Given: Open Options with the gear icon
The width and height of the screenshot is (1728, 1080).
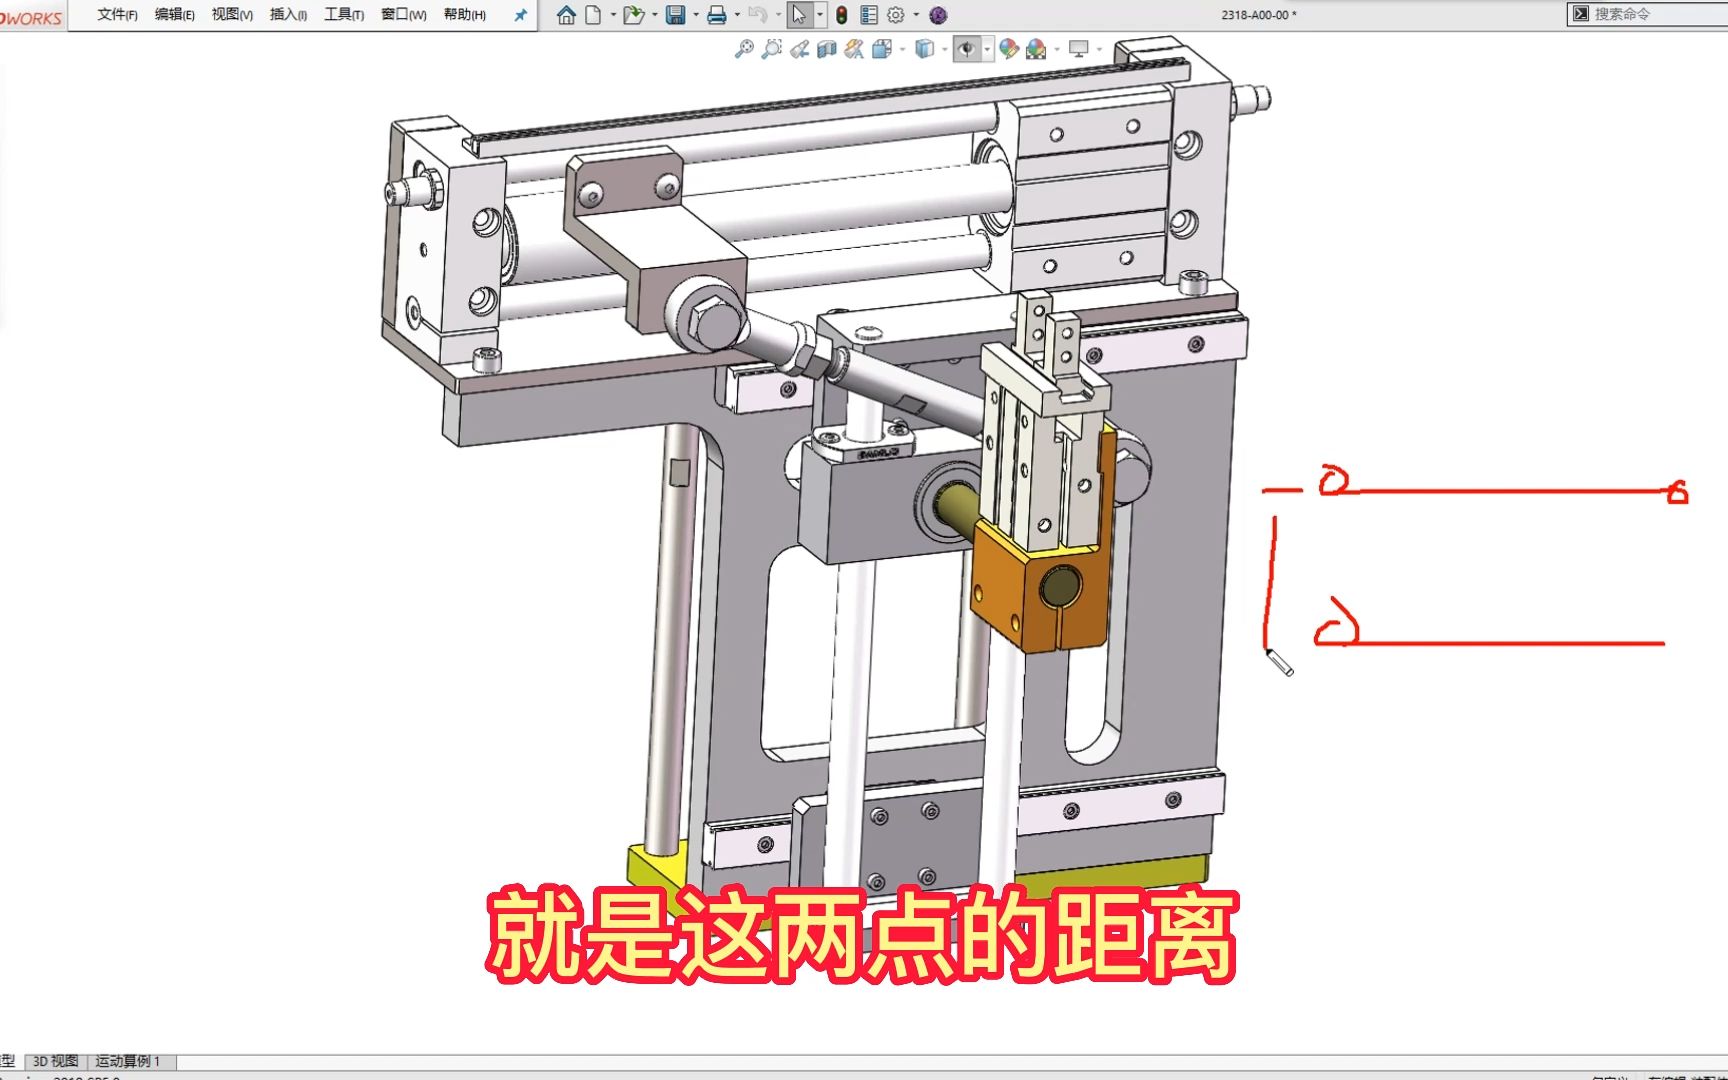Looking at the screenshot, I should (x=896, y=15).
